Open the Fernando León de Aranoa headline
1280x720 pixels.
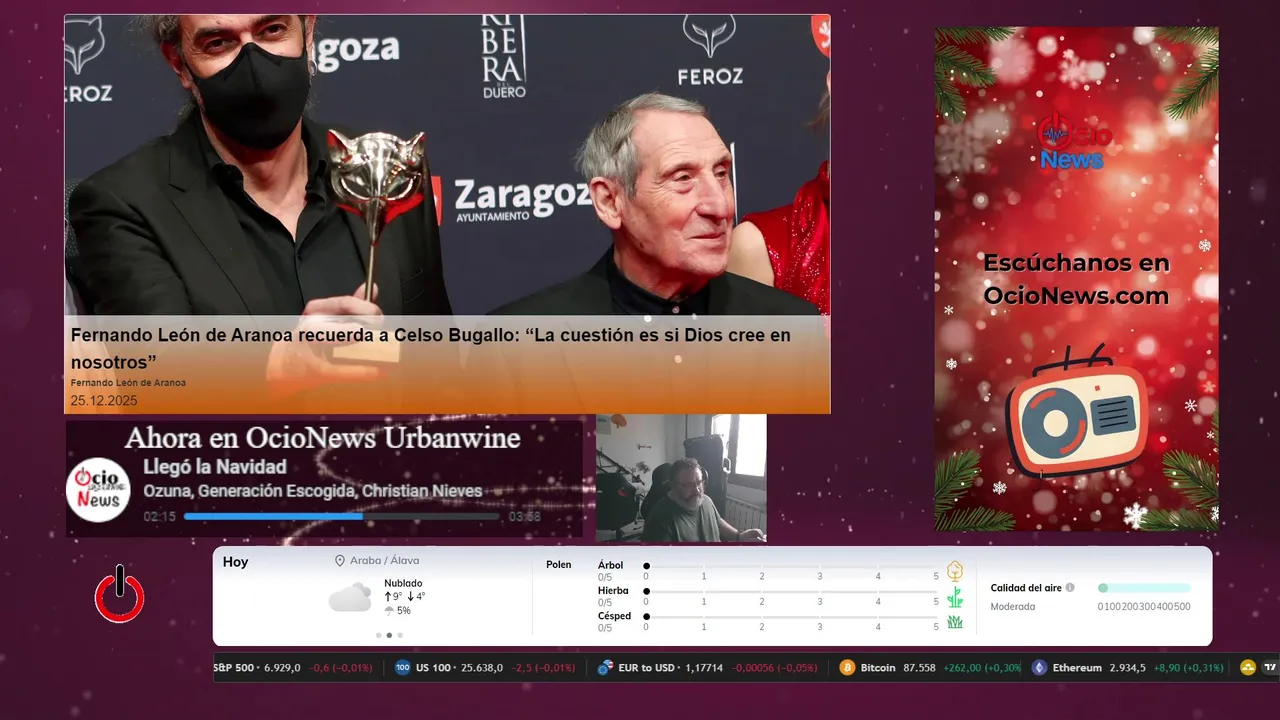[430, 348]
